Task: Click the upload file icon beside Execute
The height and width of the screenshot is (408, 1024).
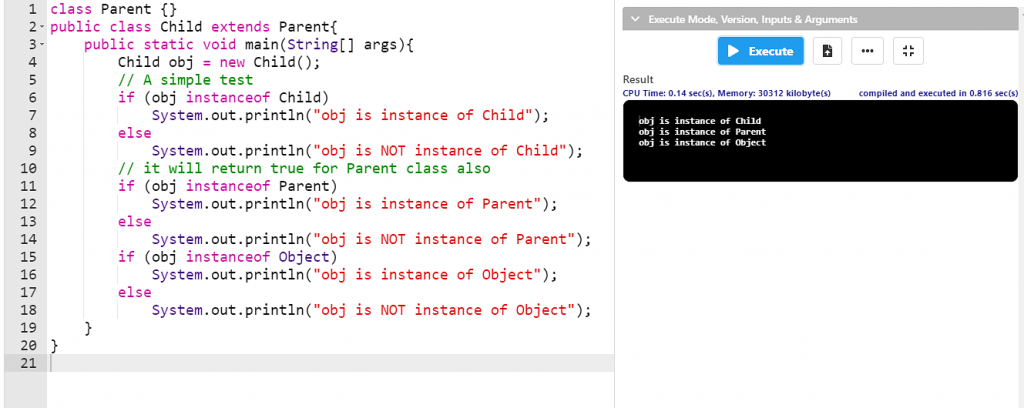Action: tap(826, 51)
